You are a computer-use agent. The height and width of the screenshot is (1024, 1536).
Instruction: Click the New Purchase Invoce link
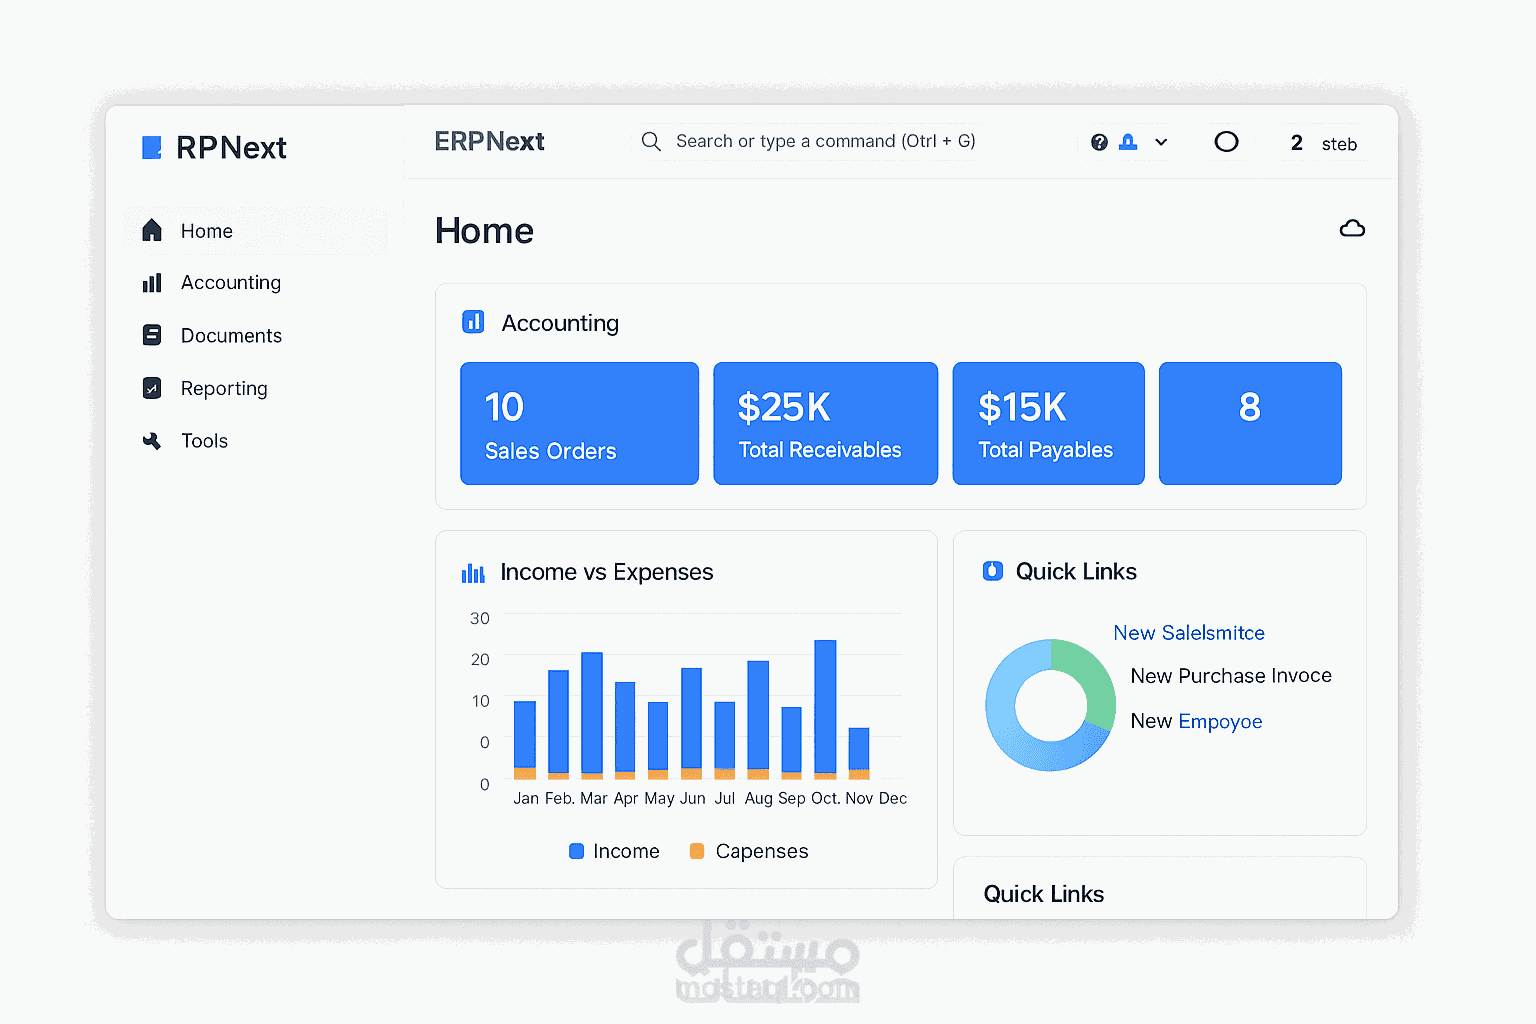(x=1231, y=676)
